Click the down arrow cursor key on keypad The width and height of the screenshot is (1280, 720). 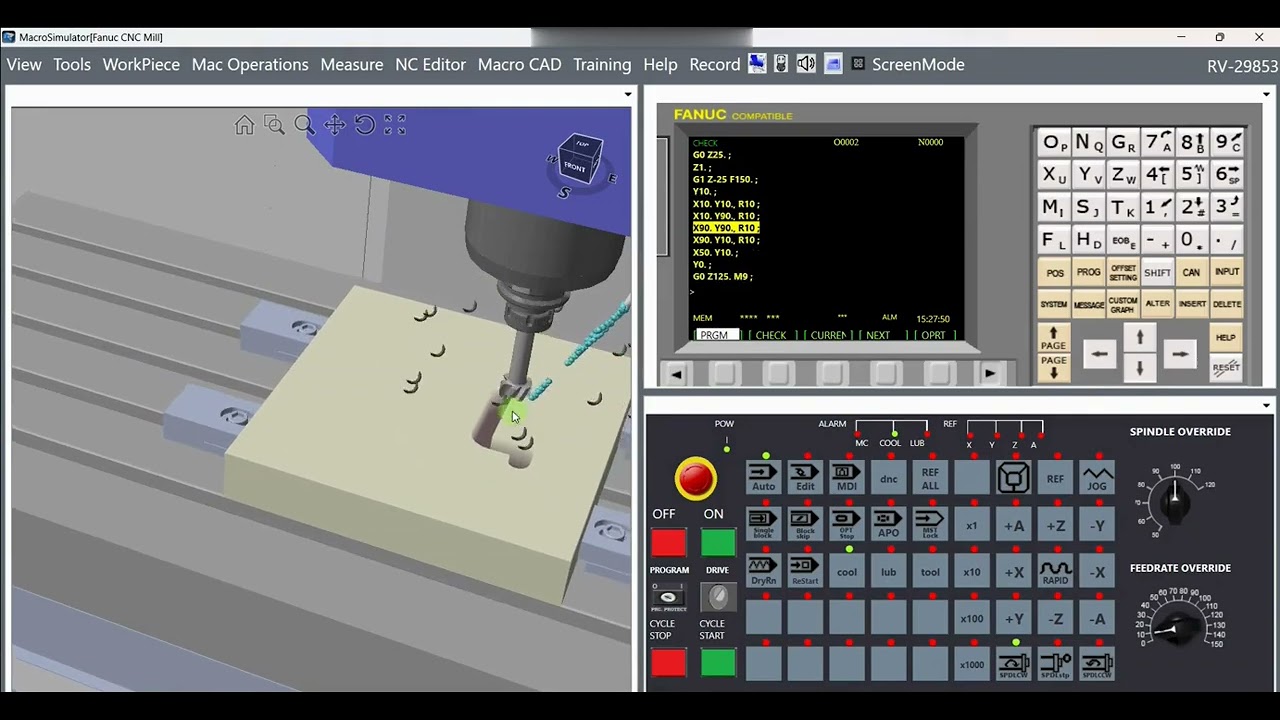(x=1140, y=369)
